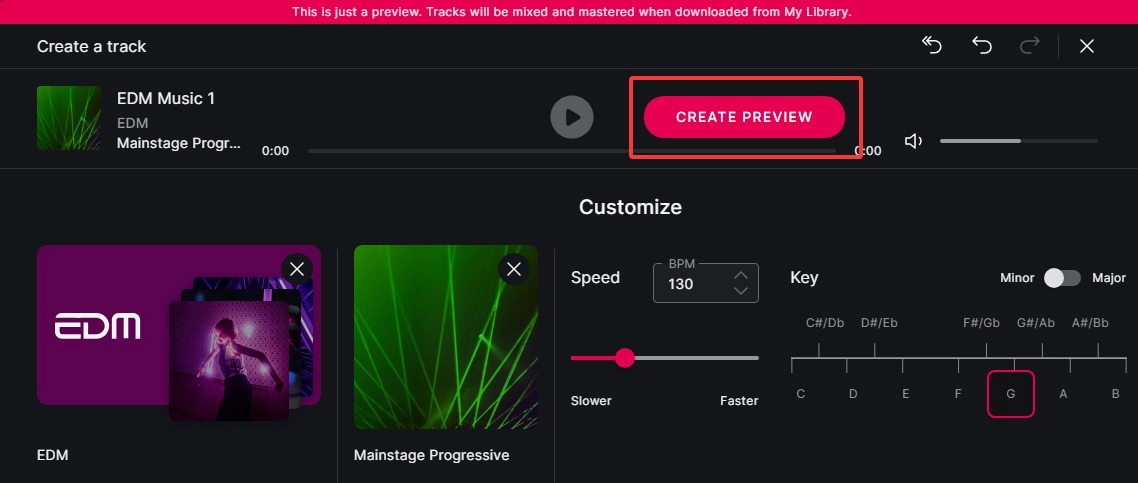Select the F#/Gb key
1138x483 pixels.
pyautogui.click(x=981, y=323)
